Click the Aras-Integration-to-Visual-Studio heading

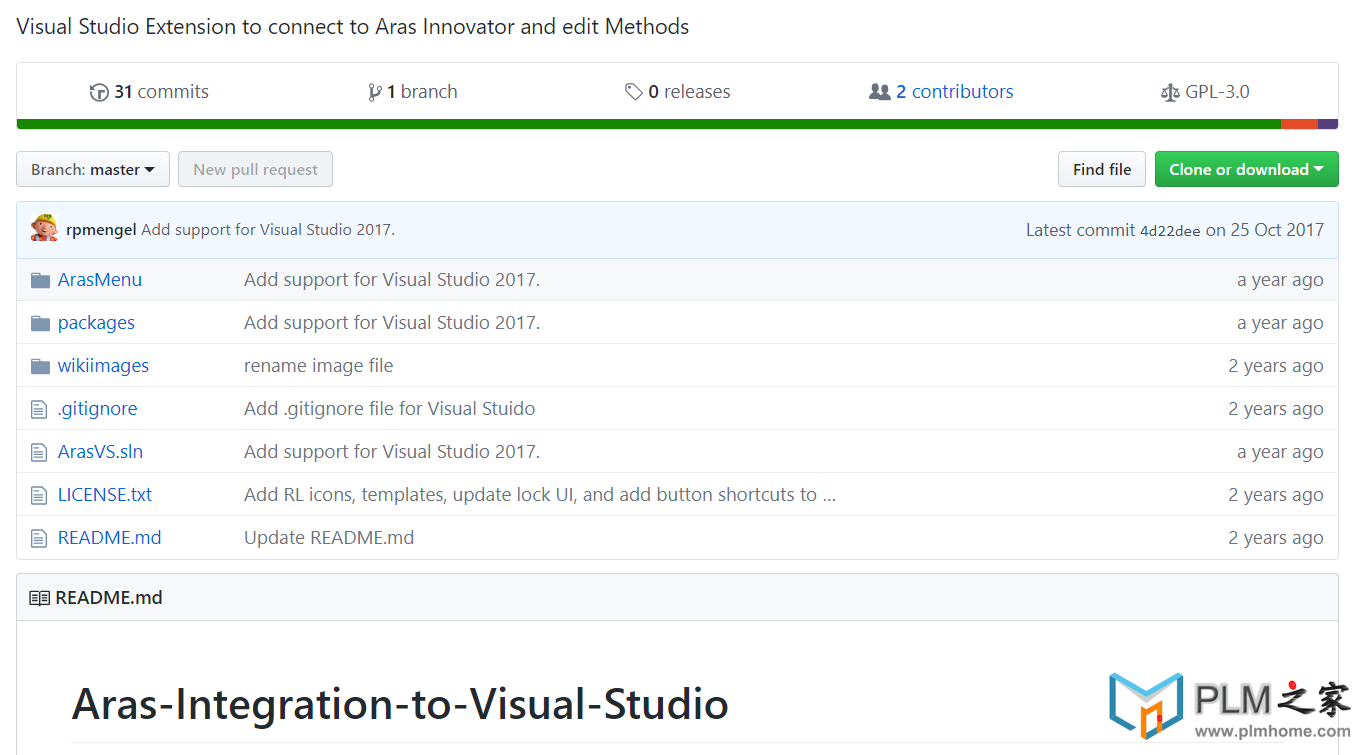coord(400,704)
